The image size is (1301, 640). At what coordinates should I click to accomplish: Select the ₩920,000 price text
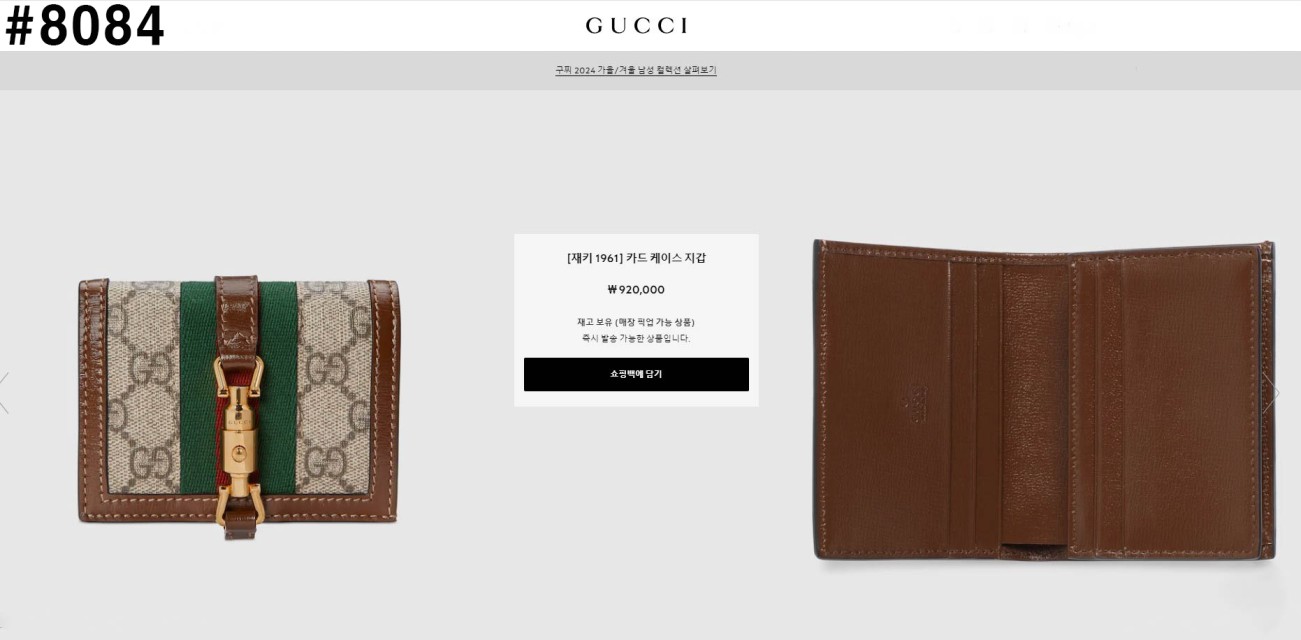[x=636, y=290]
